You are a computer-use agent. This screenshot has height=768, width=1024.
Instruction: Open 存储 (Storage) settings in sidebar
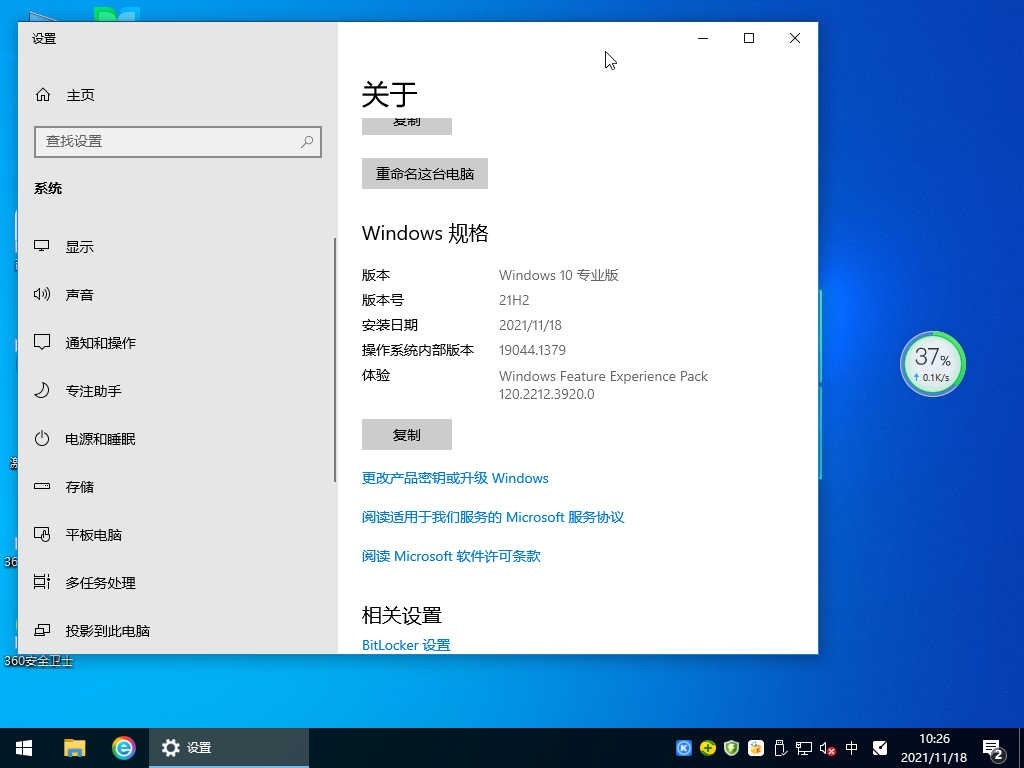(80, 486)
